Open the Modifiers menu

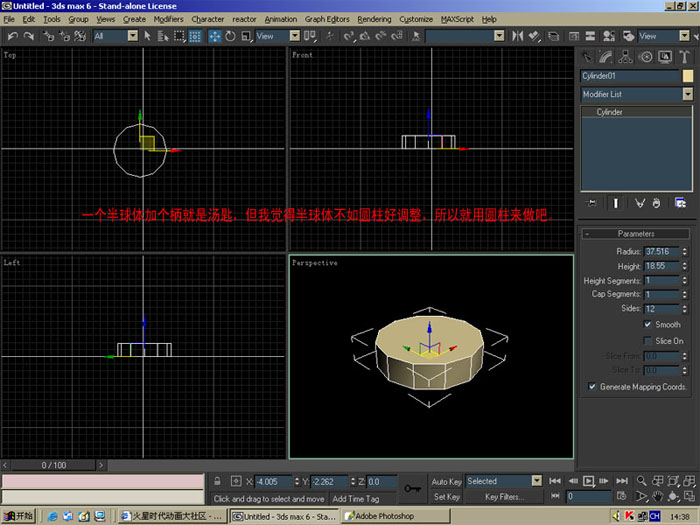(x=168, y=19)
